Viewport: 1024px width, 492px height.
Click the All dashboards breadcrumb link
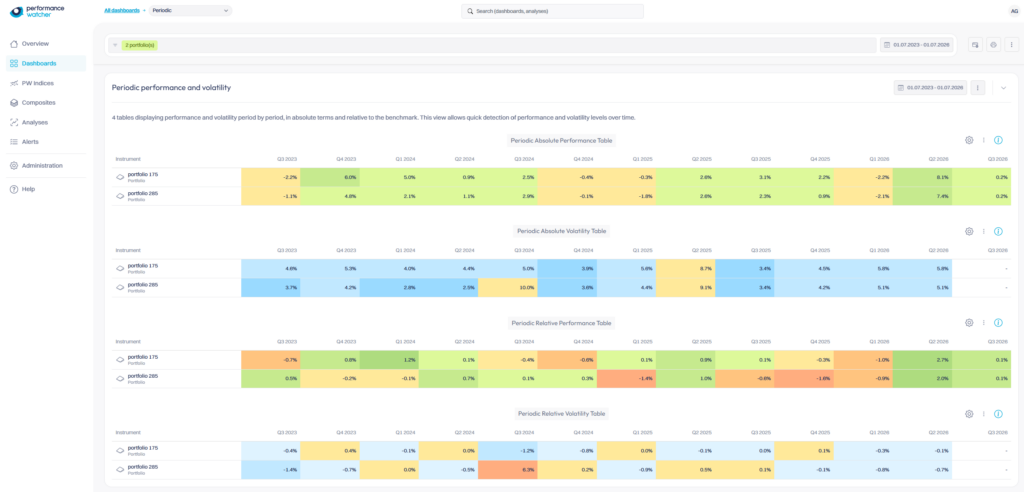[122, 10]
